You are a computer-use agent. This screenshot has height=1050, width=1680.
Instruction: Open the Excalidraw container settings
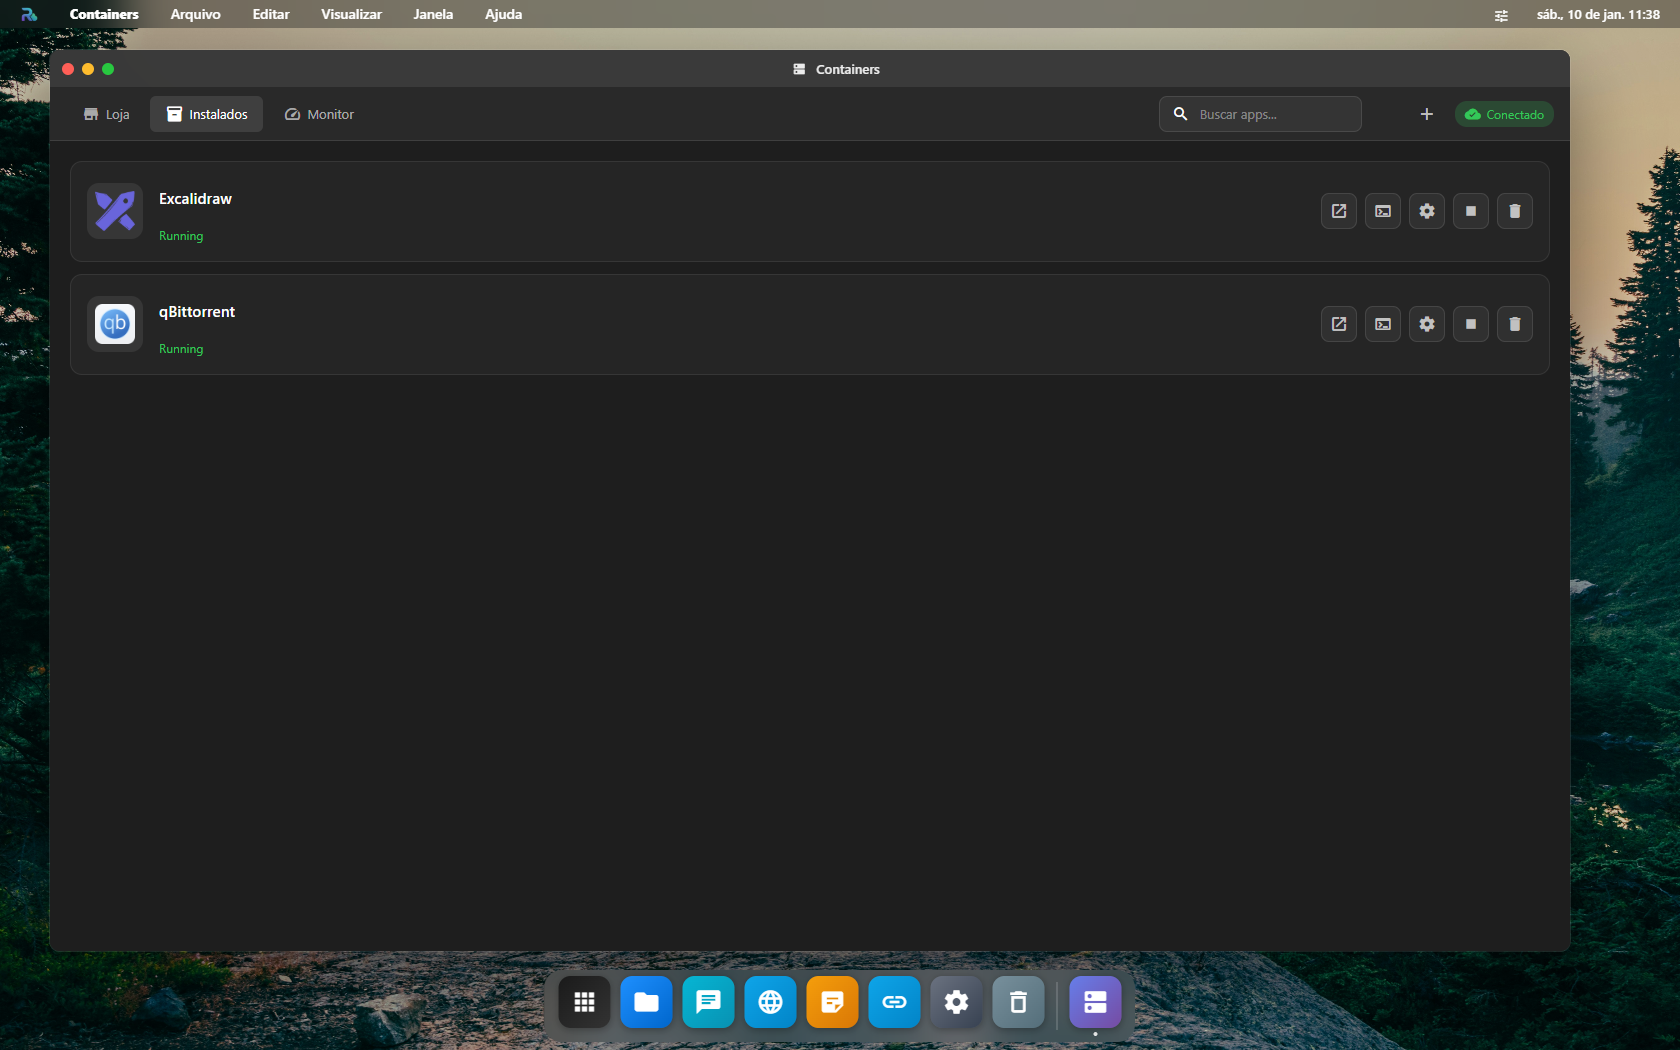pyautogui.click(x=1426, y=211)
